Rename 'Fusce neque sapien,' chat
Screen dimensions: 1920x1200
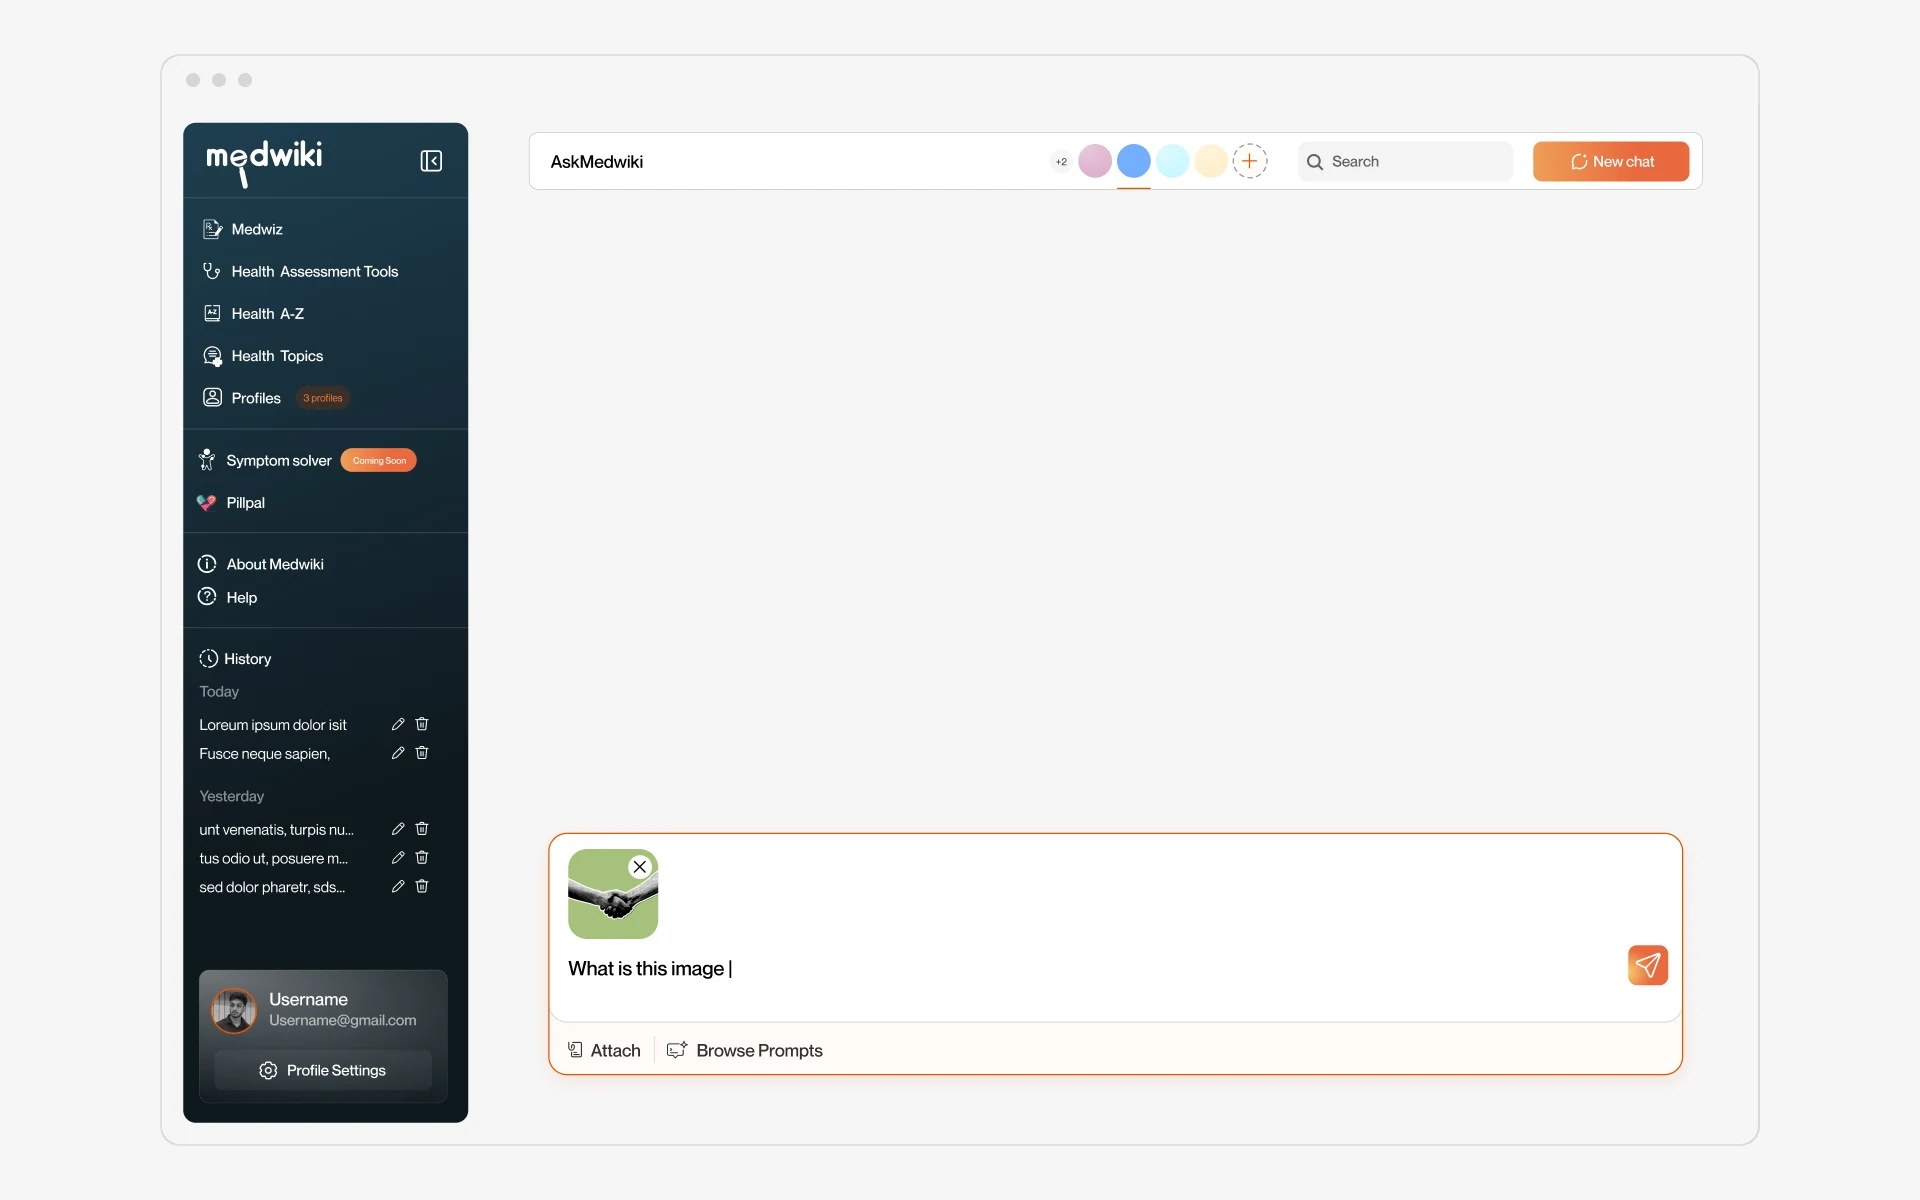tap(398, 753)
